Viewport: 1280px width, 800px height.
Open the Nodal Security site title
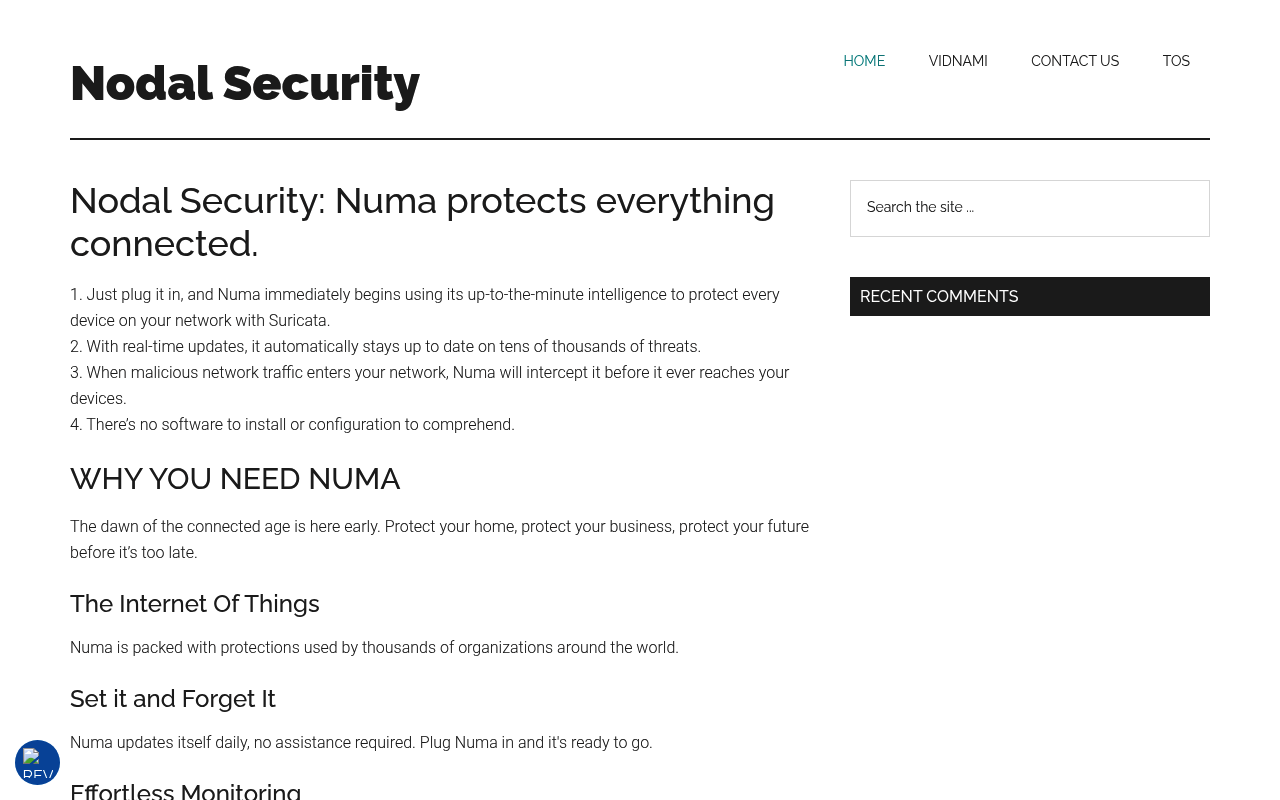point(245,83)
